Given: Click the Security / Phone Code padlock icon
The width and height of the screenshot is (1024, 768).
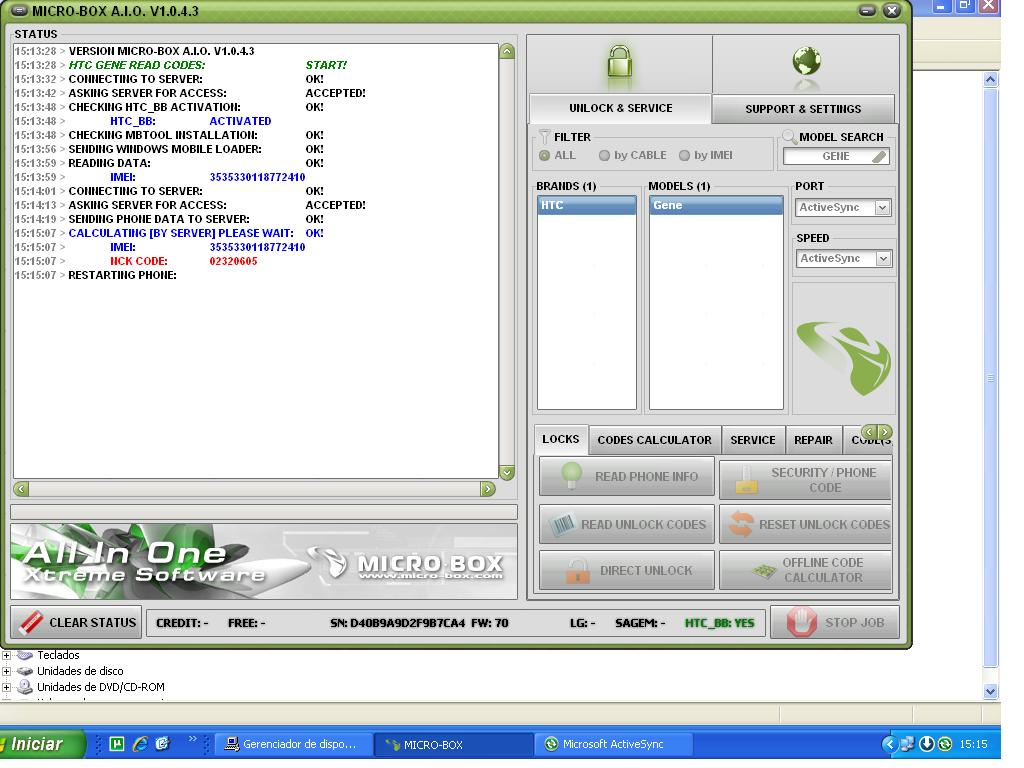Looking at the screenshot, I should coord(746,480).
